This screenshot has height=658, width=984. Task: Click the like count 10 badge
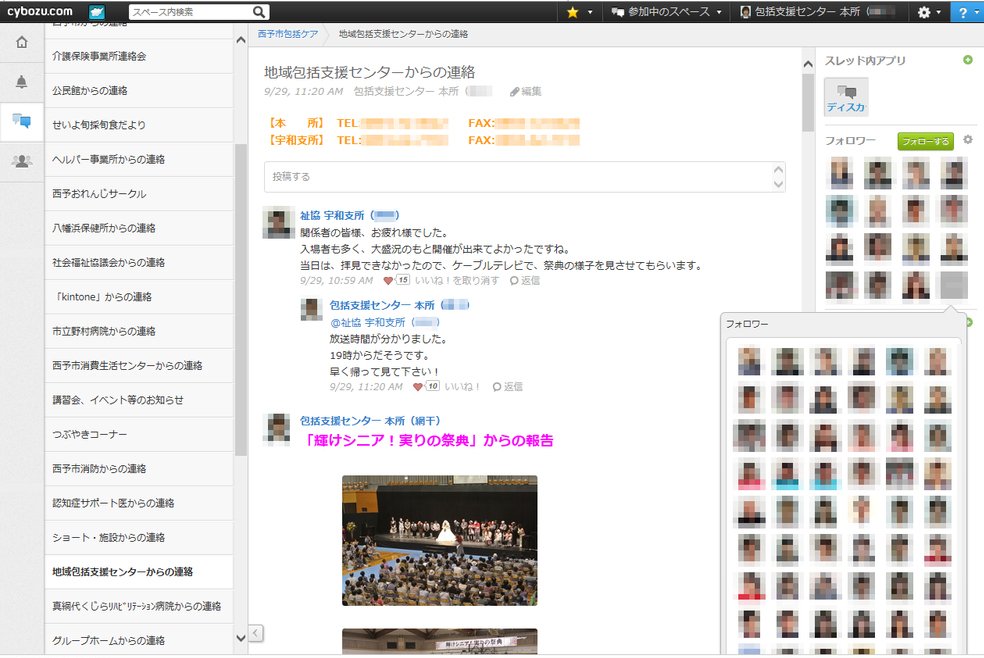coord(432,386)
